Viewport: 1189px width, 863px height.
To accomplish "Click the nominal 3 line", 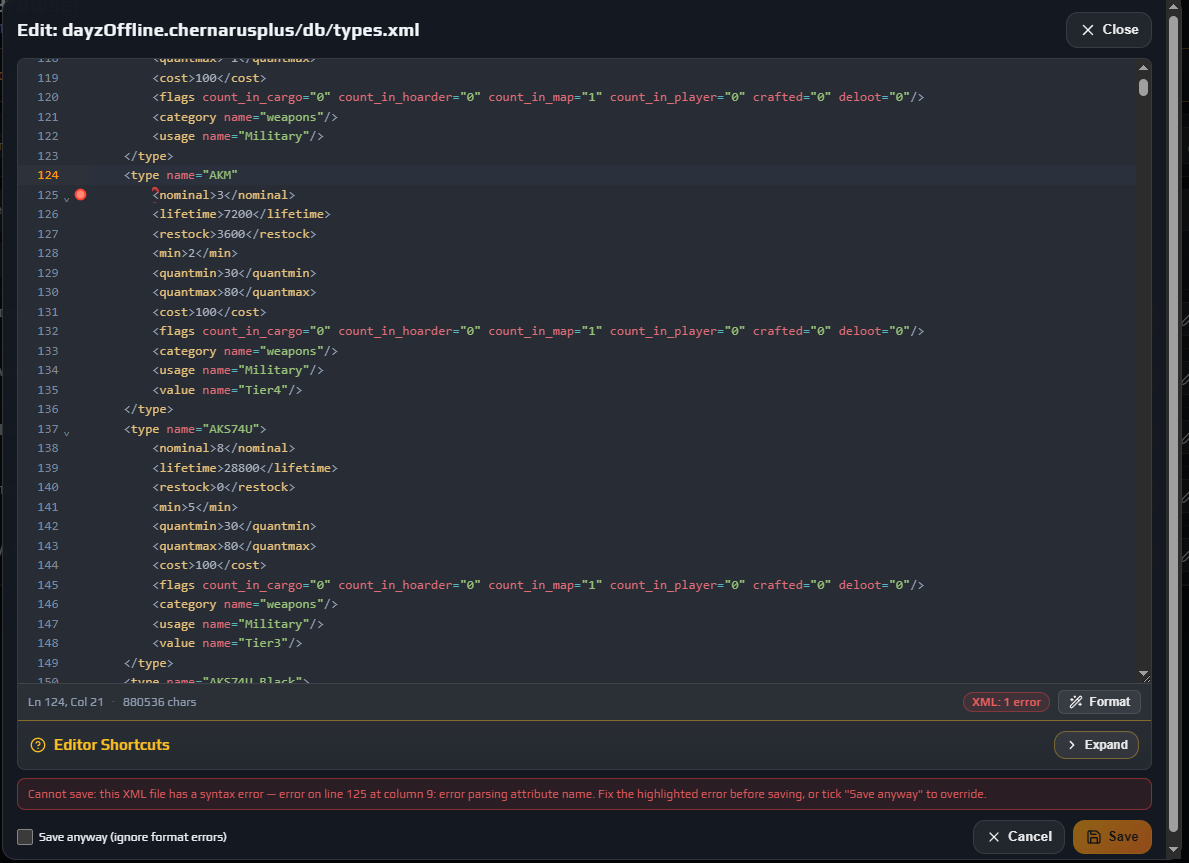I will coord(224,195).
